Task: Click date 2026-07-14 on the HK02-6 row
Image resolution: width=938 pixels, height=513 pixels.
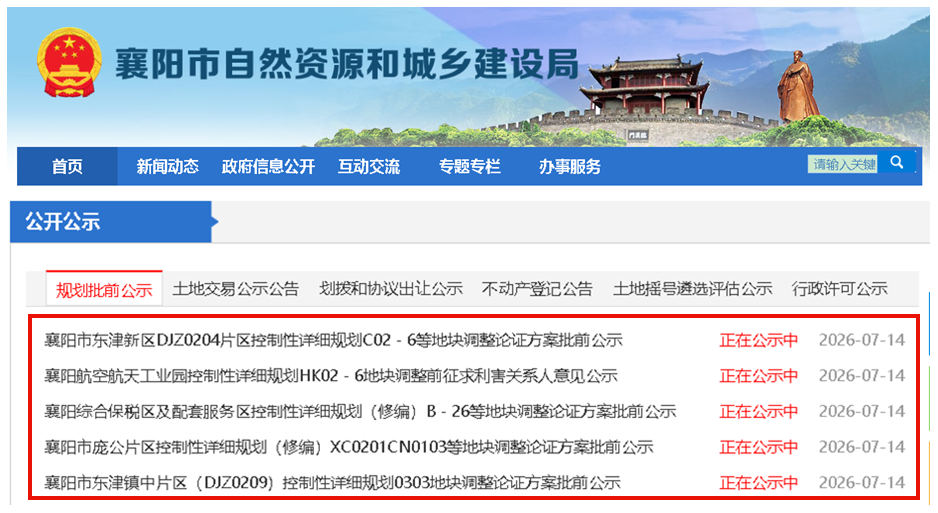Action: 862,376
